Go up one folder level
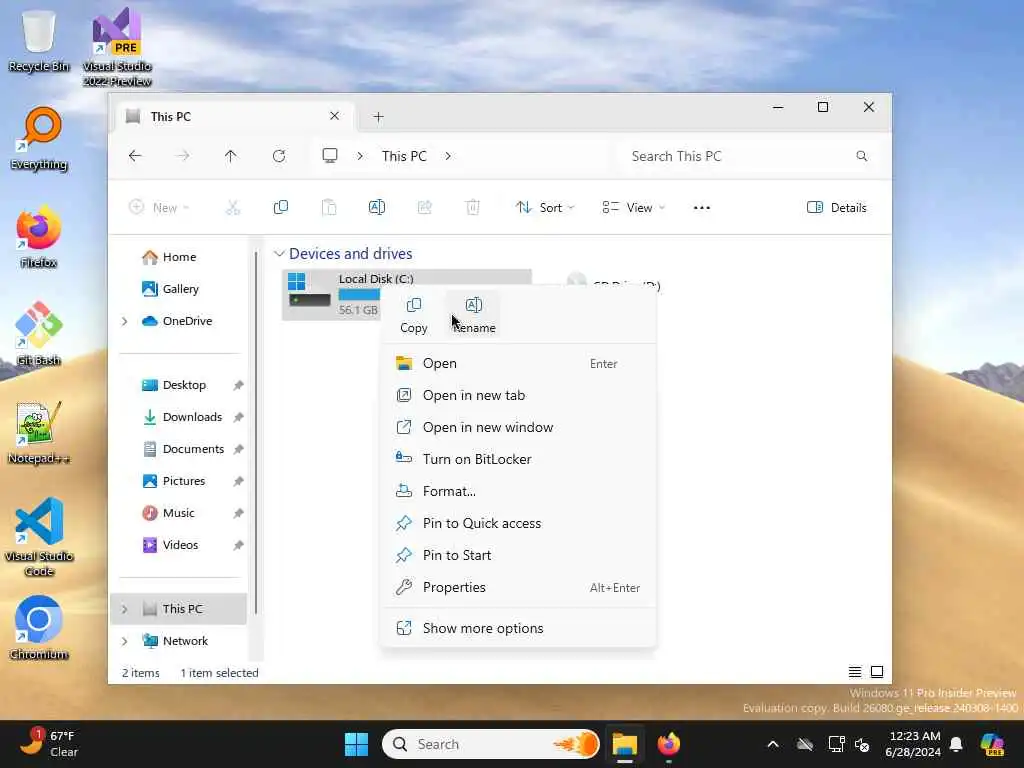This screenshot has height=768, width=1024. 231,156
